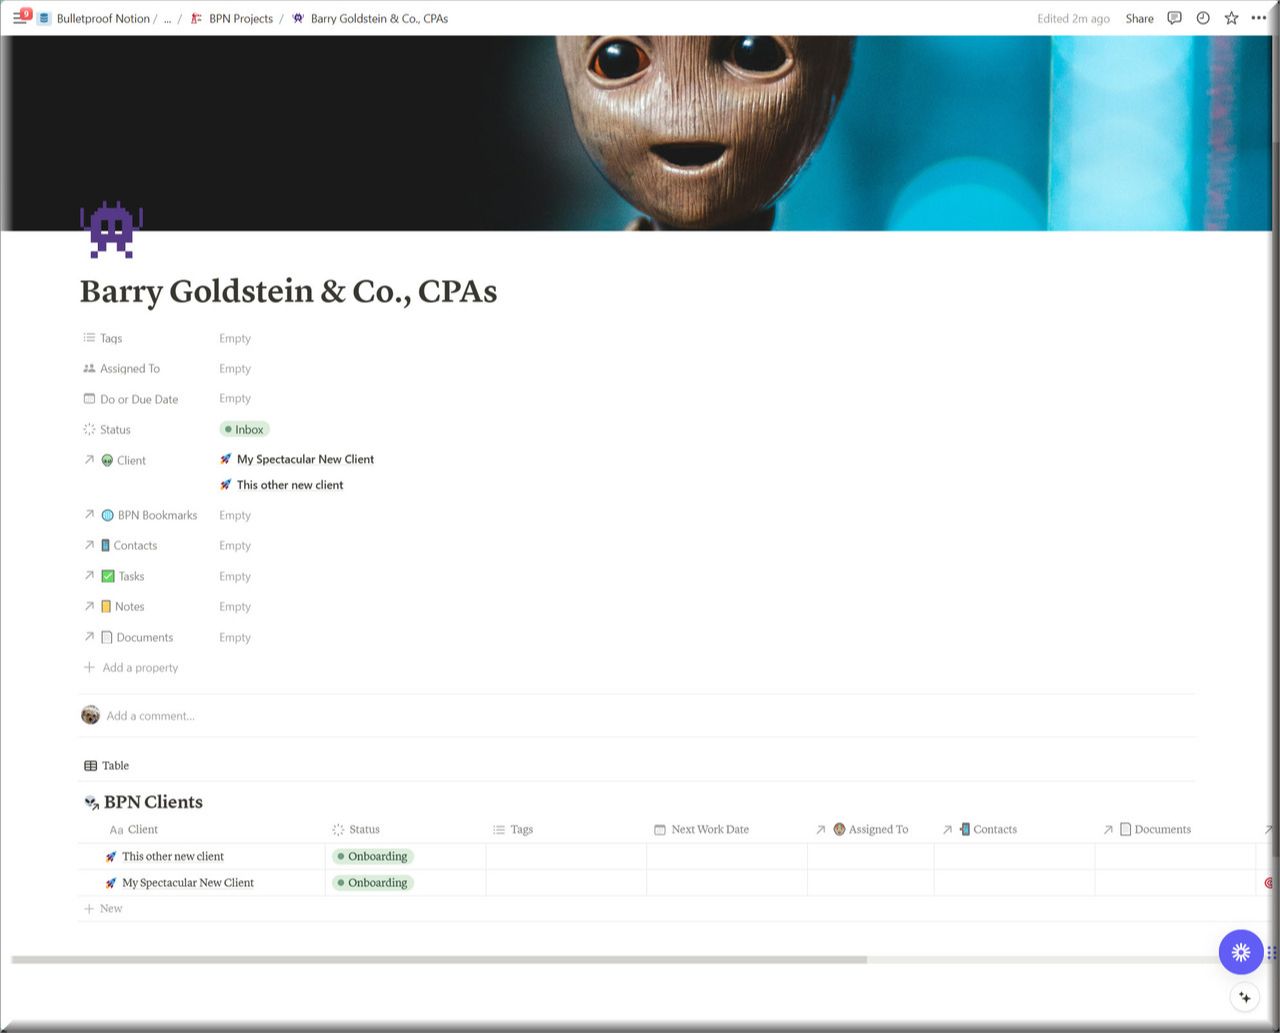1280x1033 pixels.
Task: Change the Inbox status pill
Action: (x=244, y=429)
